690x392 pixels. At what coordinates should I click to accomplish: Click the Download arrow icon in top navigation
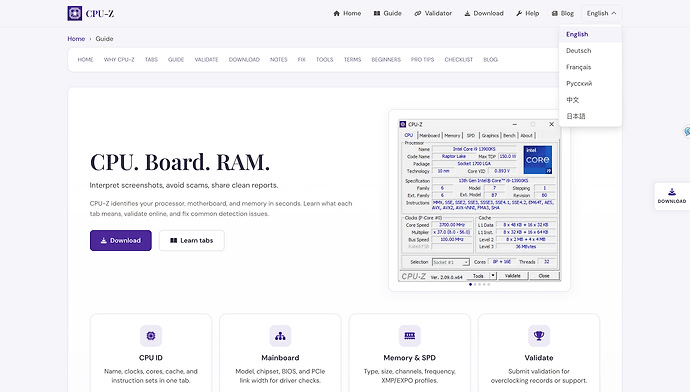pyautogui.click(x=467, y=13)
